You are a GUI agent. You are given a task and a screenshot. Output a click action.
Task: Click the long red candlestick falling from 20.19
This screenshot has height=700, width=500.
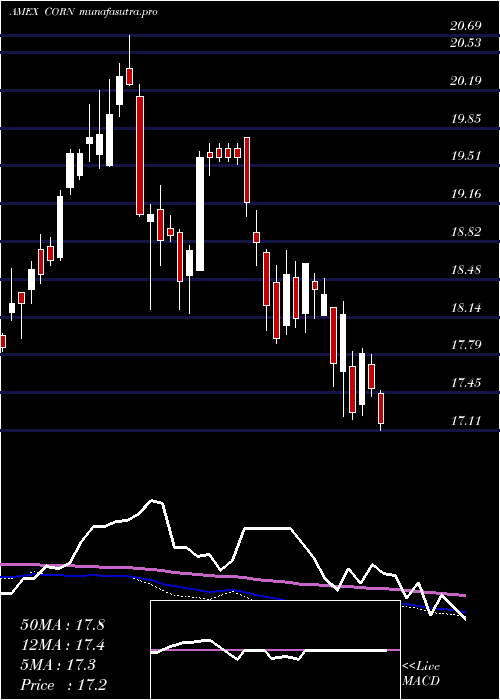click(140, 156)
